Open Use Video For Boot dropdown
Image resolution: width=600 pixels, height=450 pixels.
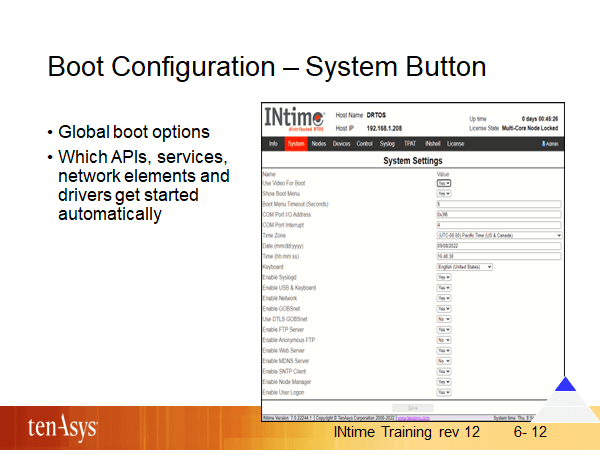pos(444,183)
